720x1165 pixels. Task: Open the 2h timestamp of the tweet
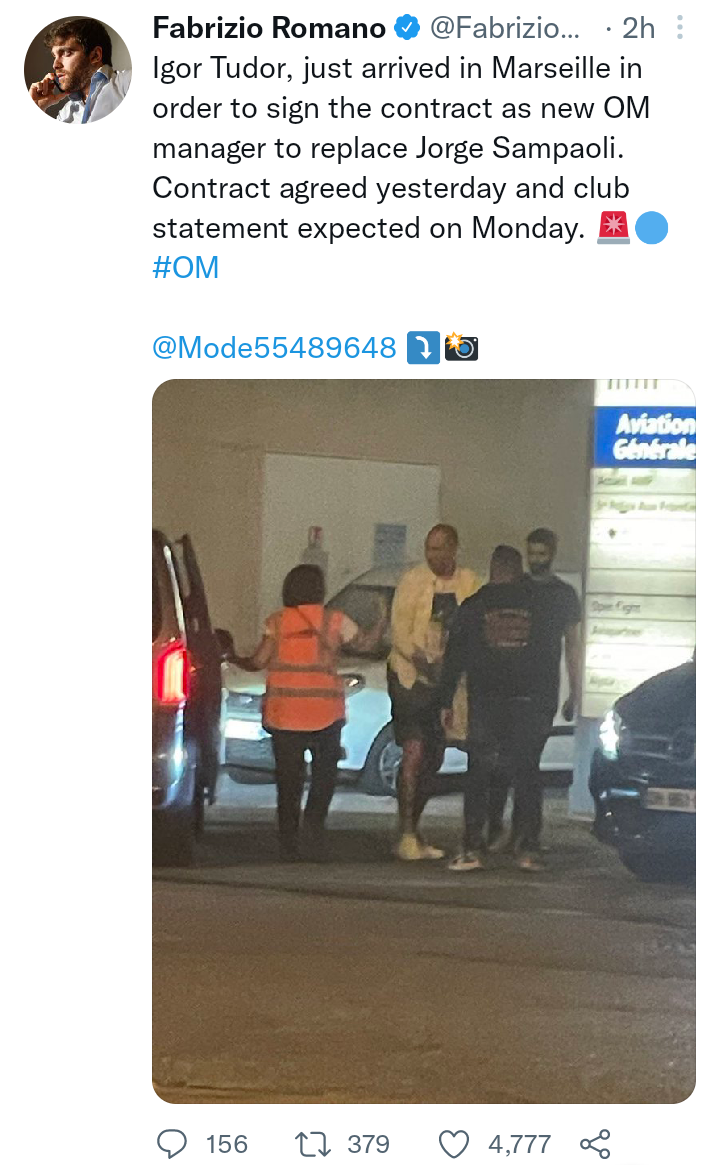638,28
